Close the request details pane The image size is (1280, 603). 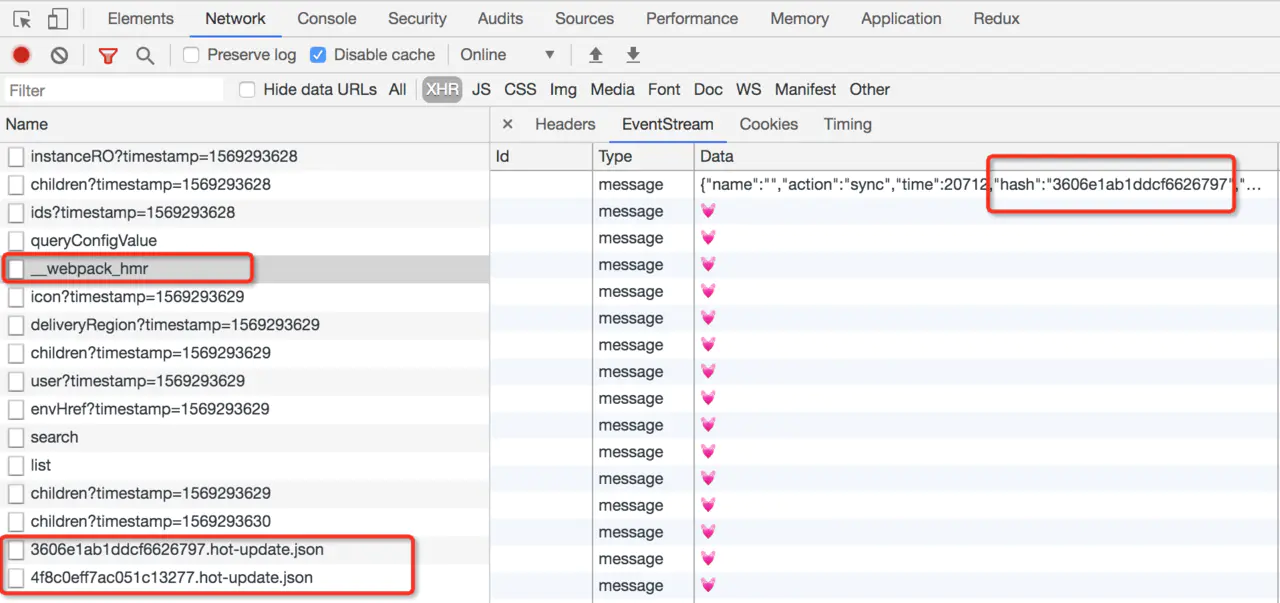(507, 124)
